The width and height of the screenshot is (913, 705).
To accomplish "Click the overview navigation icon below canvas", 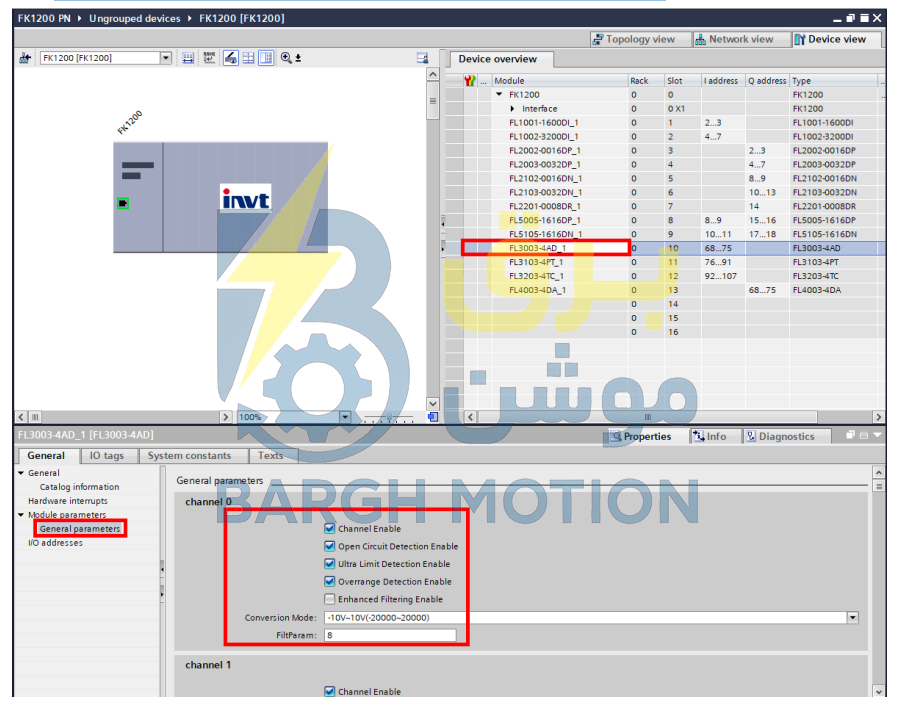I will 433,417.
